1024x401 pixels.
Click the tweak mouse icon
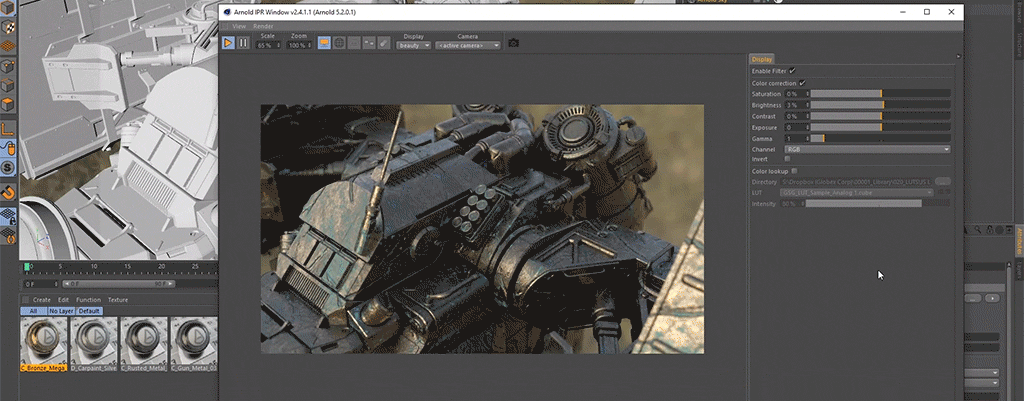click(8, 148)
